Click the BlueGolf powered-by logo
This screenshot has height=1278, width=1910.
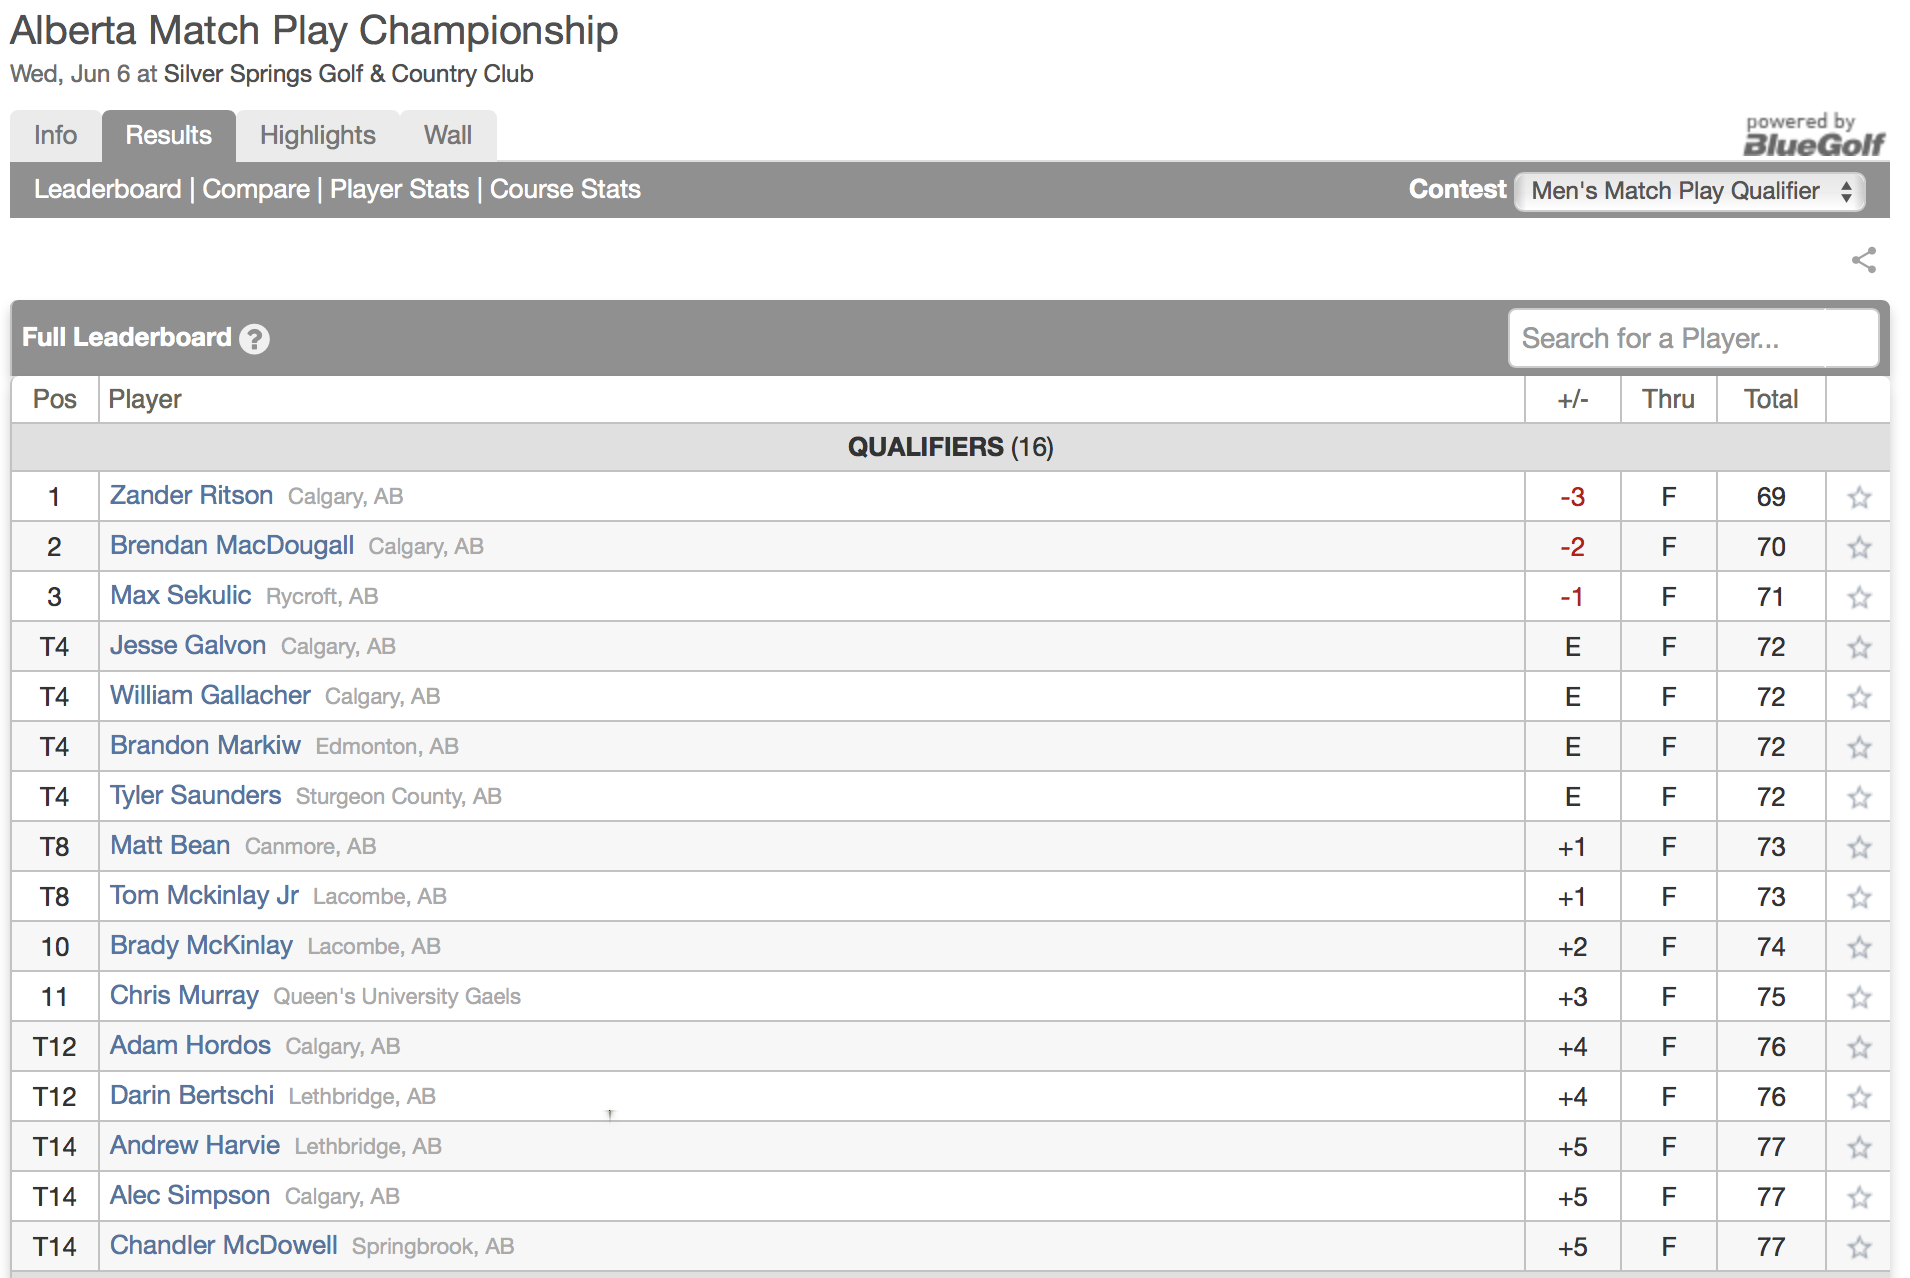coord(1813,136)
